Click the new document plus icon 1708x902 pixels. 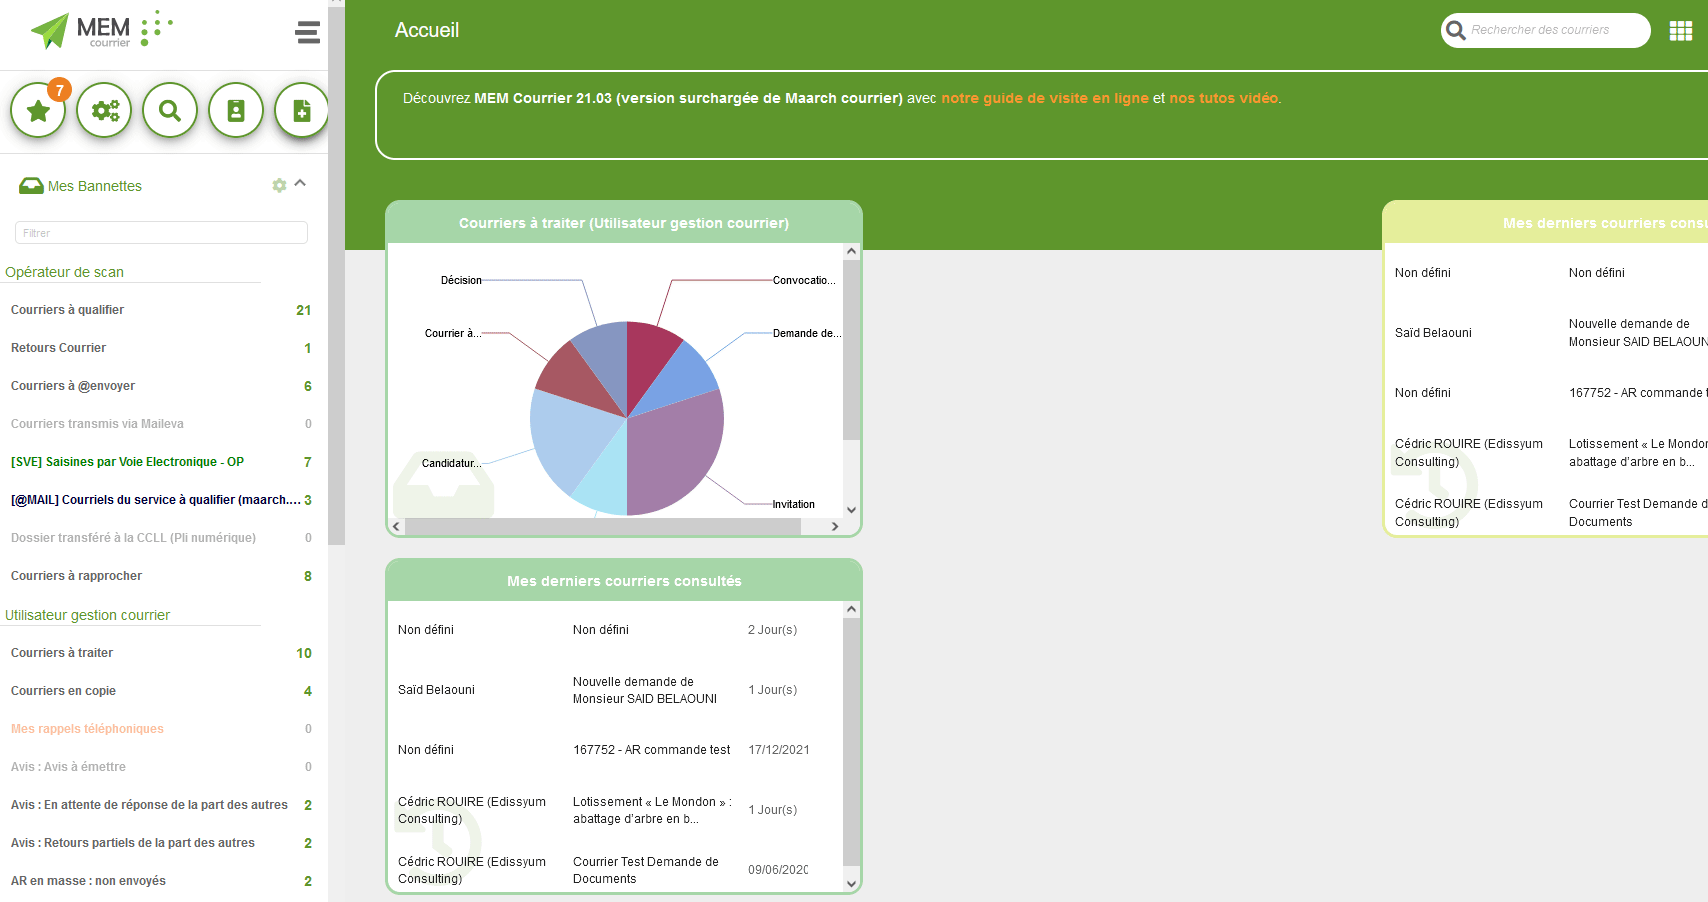coord(301,111)
